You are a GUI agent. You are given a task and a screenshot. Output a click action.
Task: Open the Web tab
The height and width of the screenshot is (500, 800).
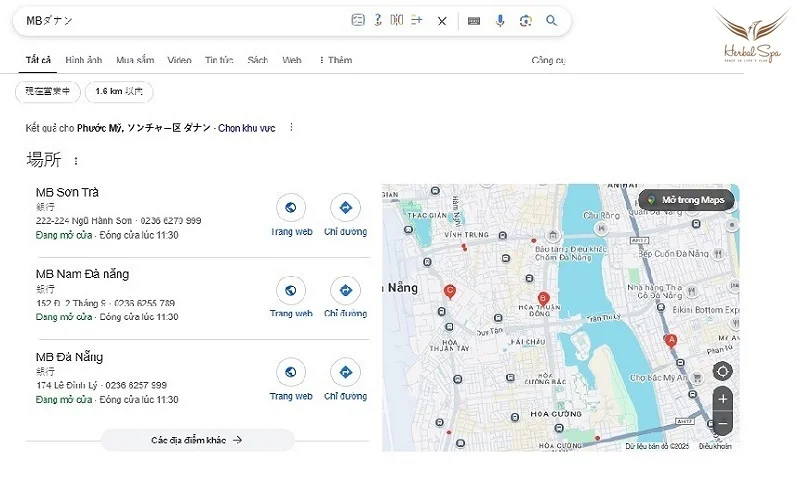click(292, 60)
